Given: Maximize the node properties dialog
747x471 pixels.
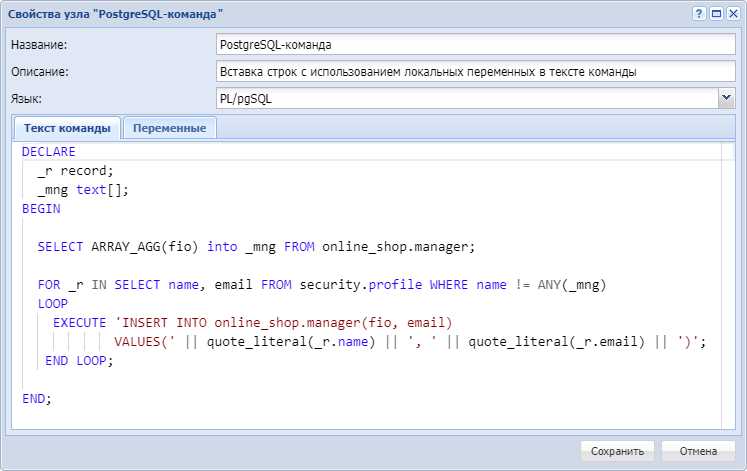Looking at the screenshot, I should tap(716, 13).
